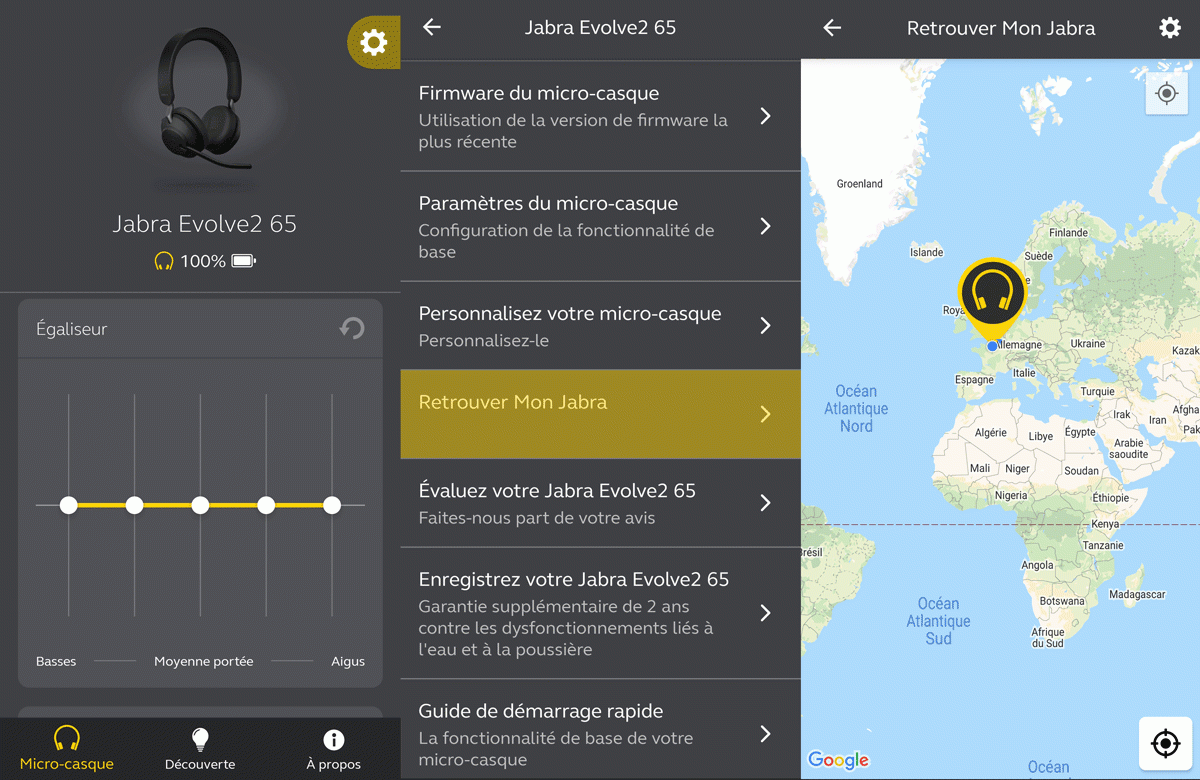Click the Algérie label on the map

[x=991, y=433]
